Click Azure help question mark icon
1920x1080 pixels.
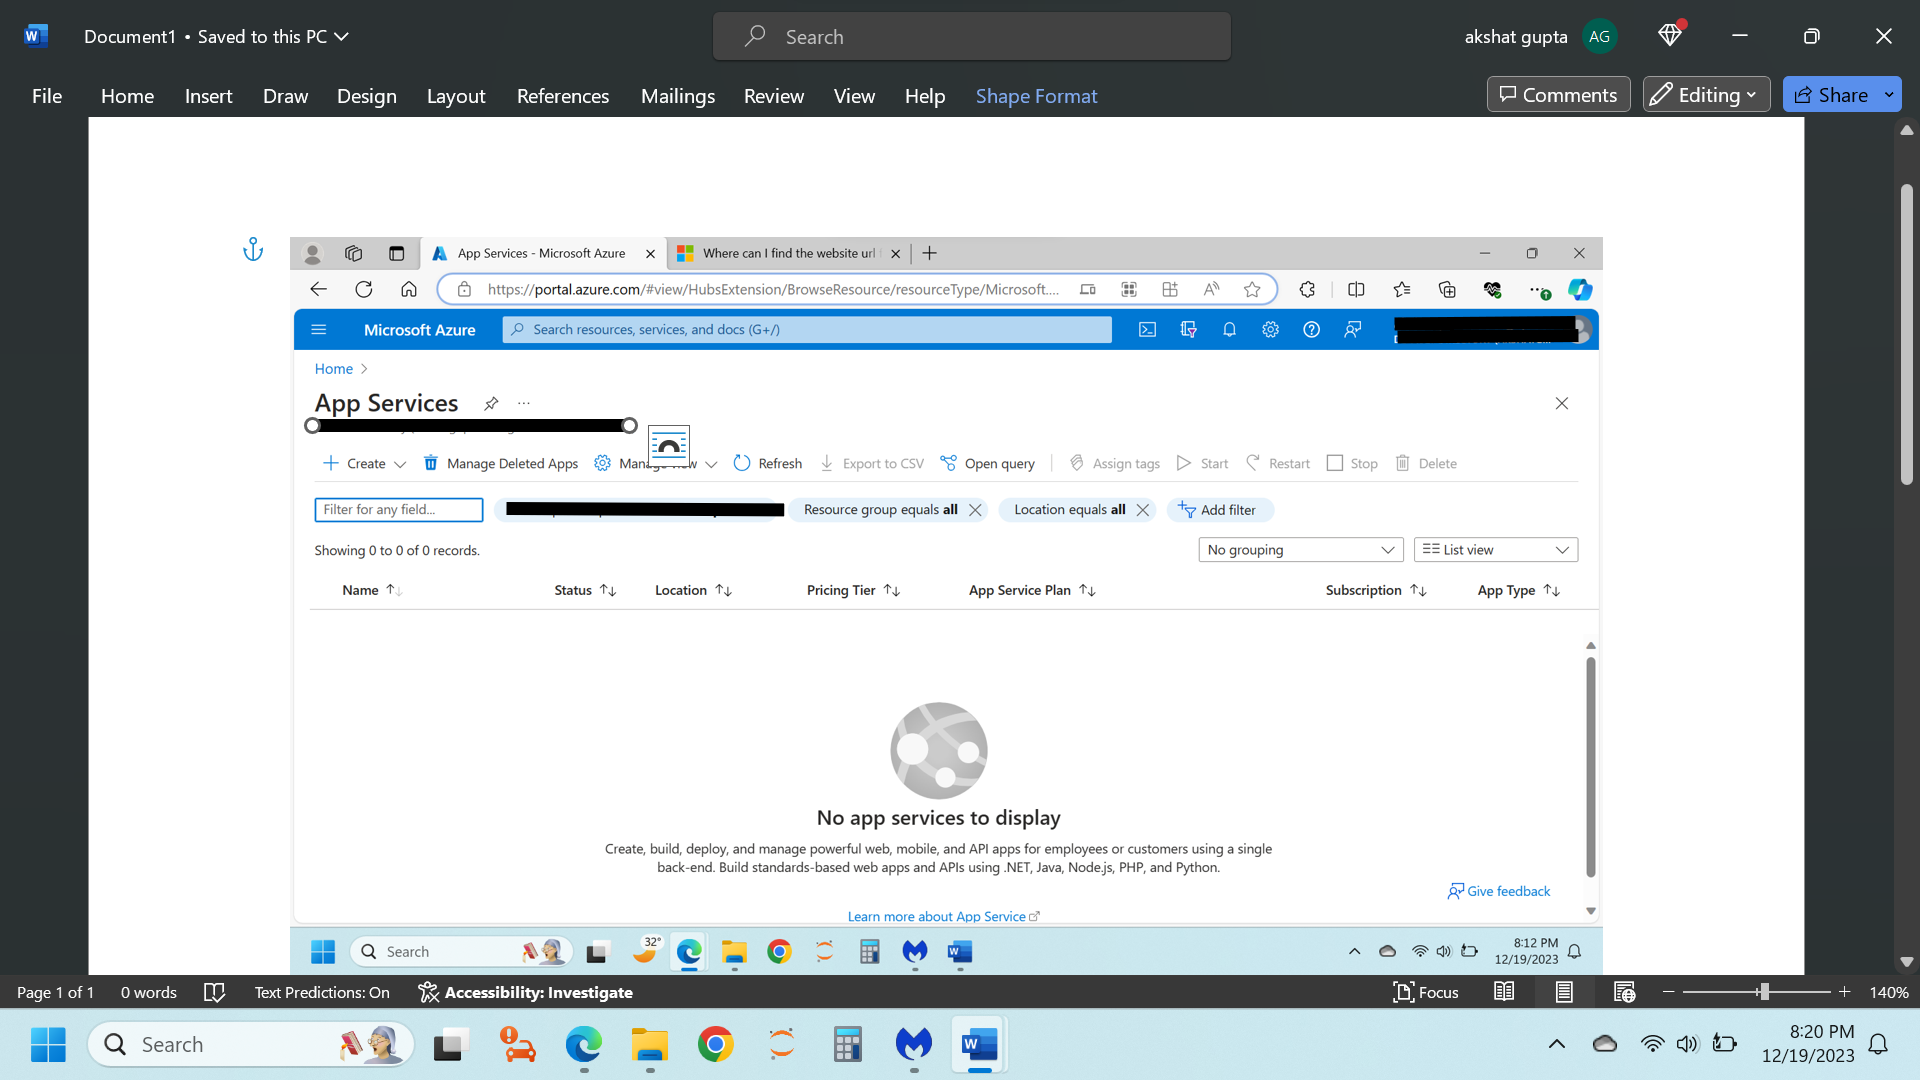[x=1311, y=330]
